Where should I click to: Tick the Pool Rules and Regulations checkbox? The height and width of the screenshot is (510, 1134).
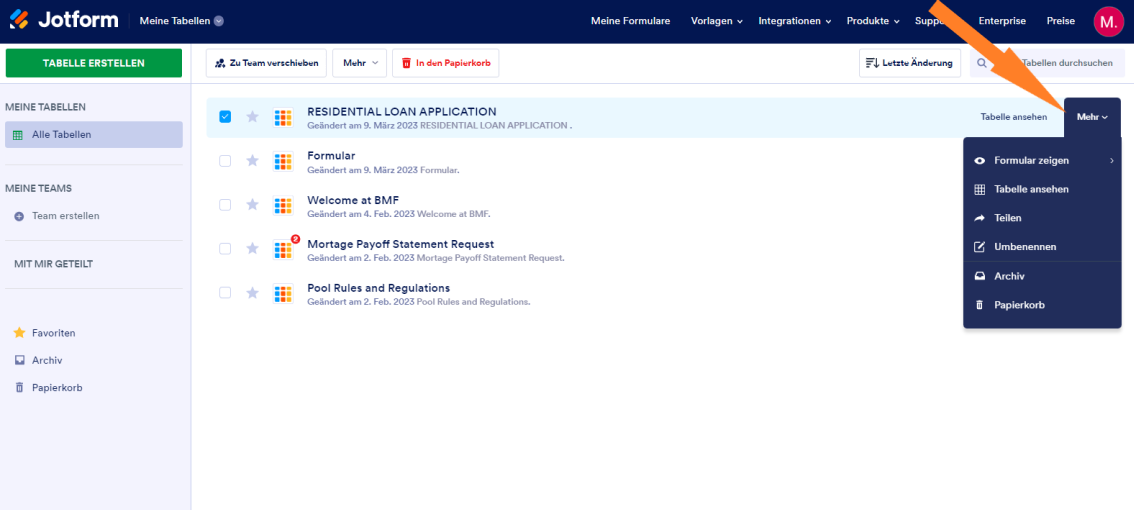225,293
